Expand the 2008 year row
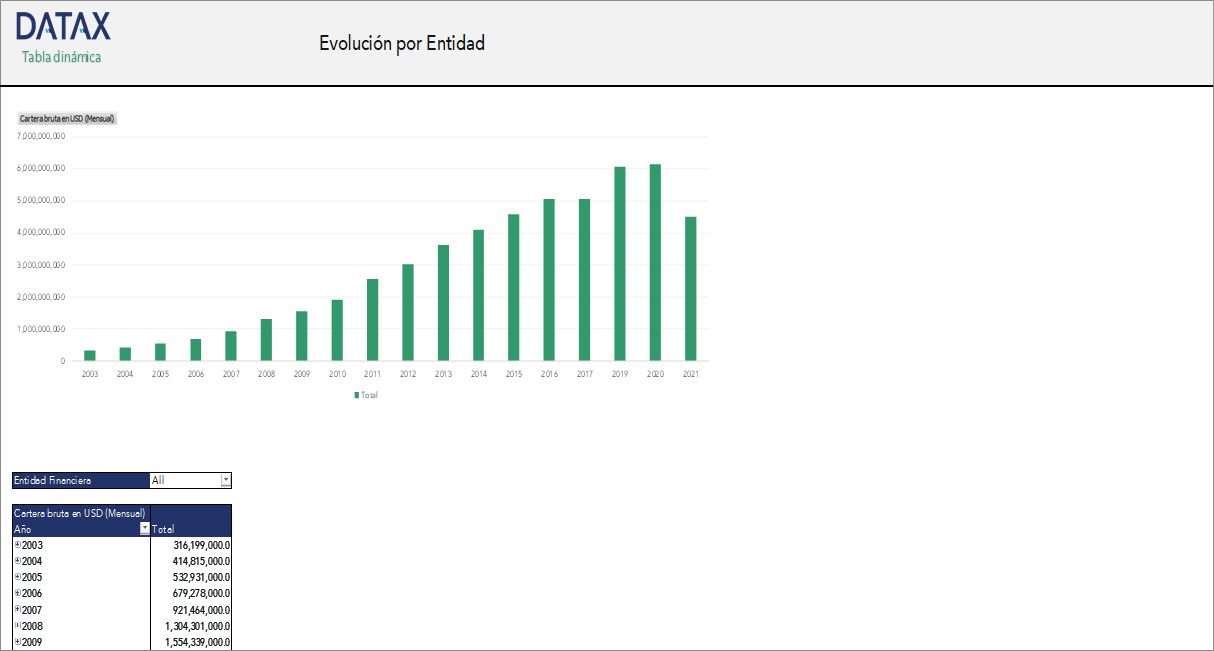 click(x=17, y=626)
